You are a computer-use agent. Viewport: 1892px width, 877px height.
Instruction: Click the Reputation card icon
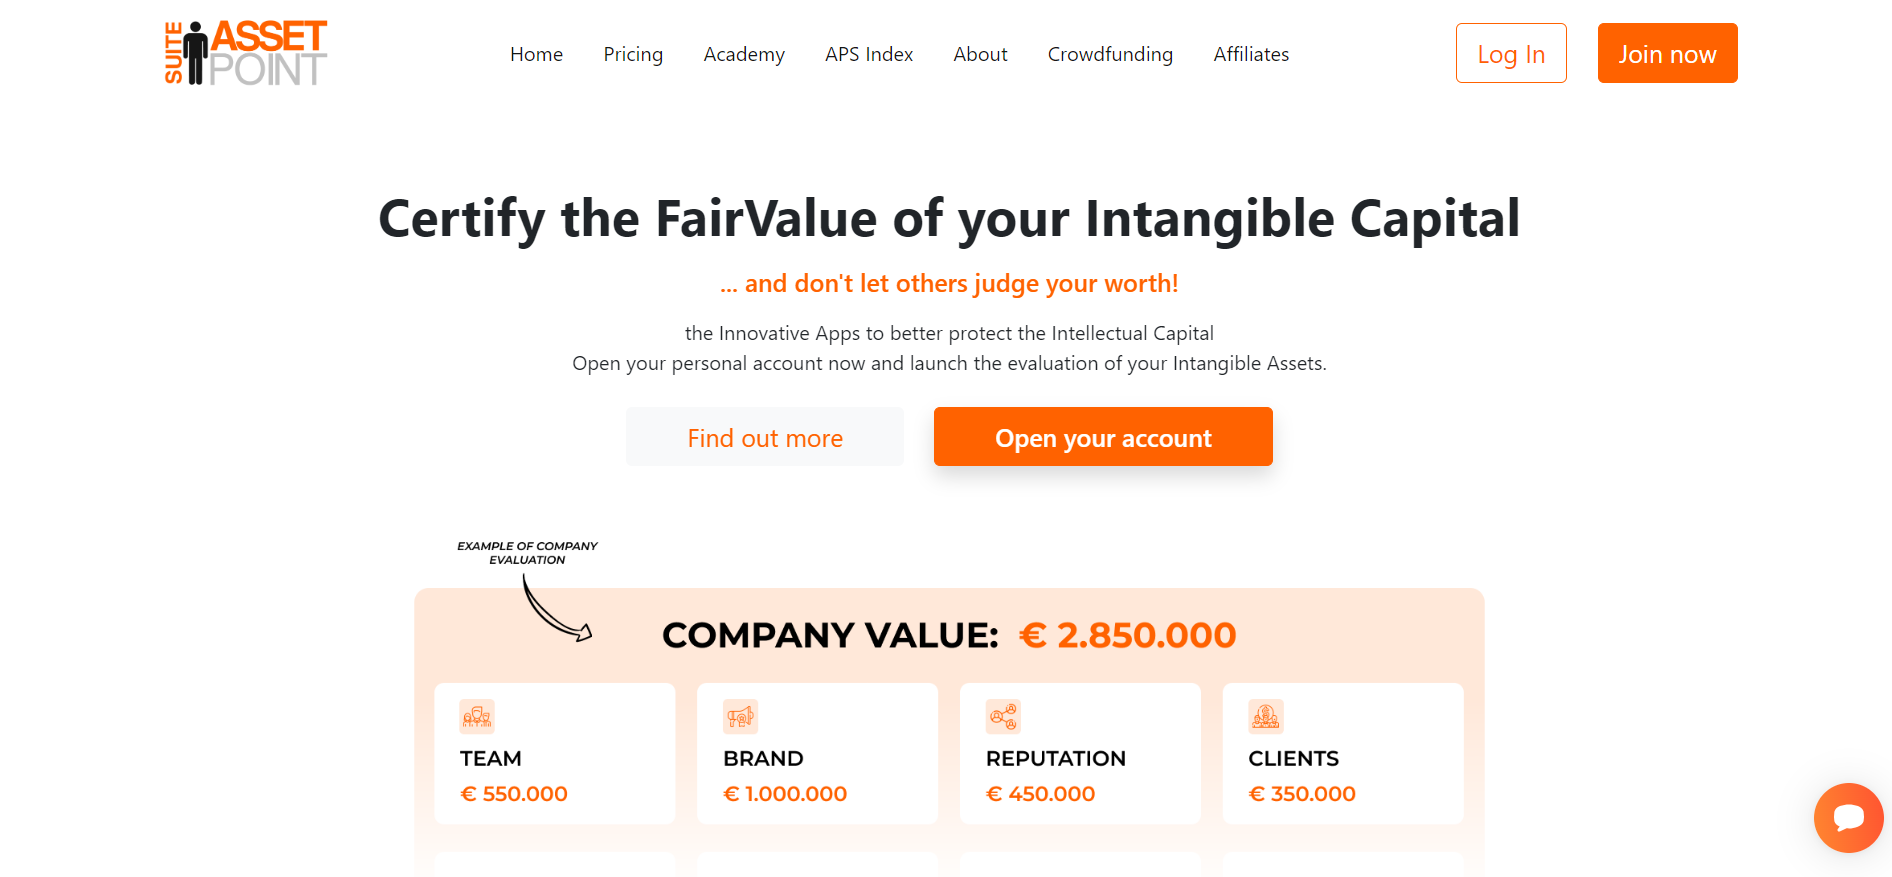(1003, 716)
